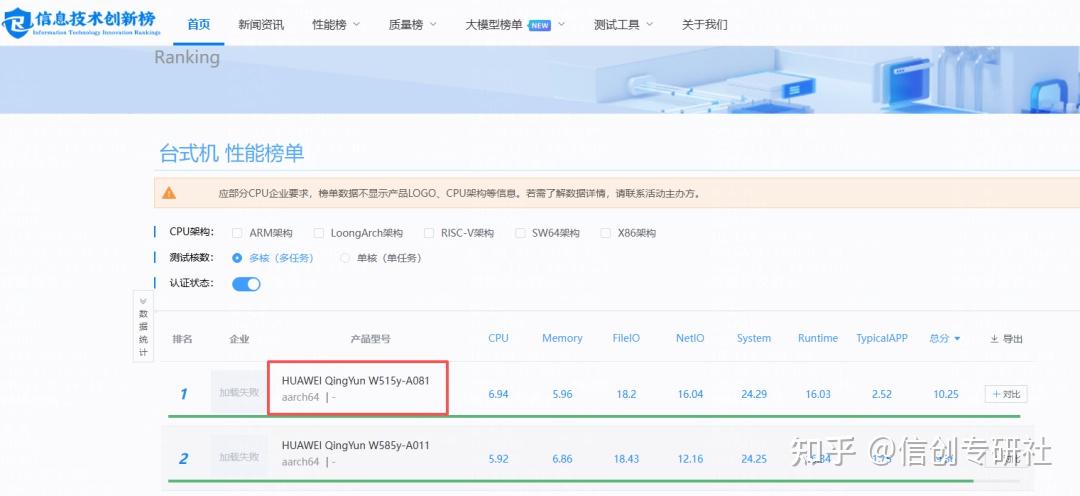This screenshot has width=1080, height=496.
Task: Click rank 1 Runtime score 16.03
Action: click(x=818, y=394)
